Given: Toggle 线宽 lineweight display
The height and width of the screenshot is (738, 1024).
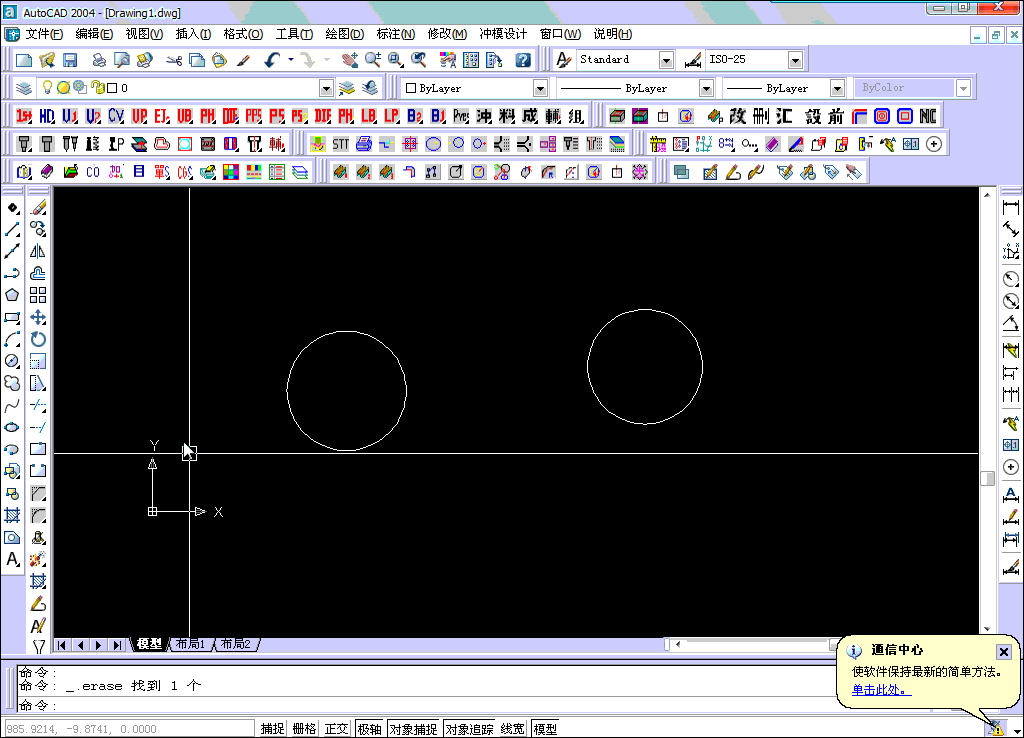Looking at the screenshot, I should pos(513,729).
